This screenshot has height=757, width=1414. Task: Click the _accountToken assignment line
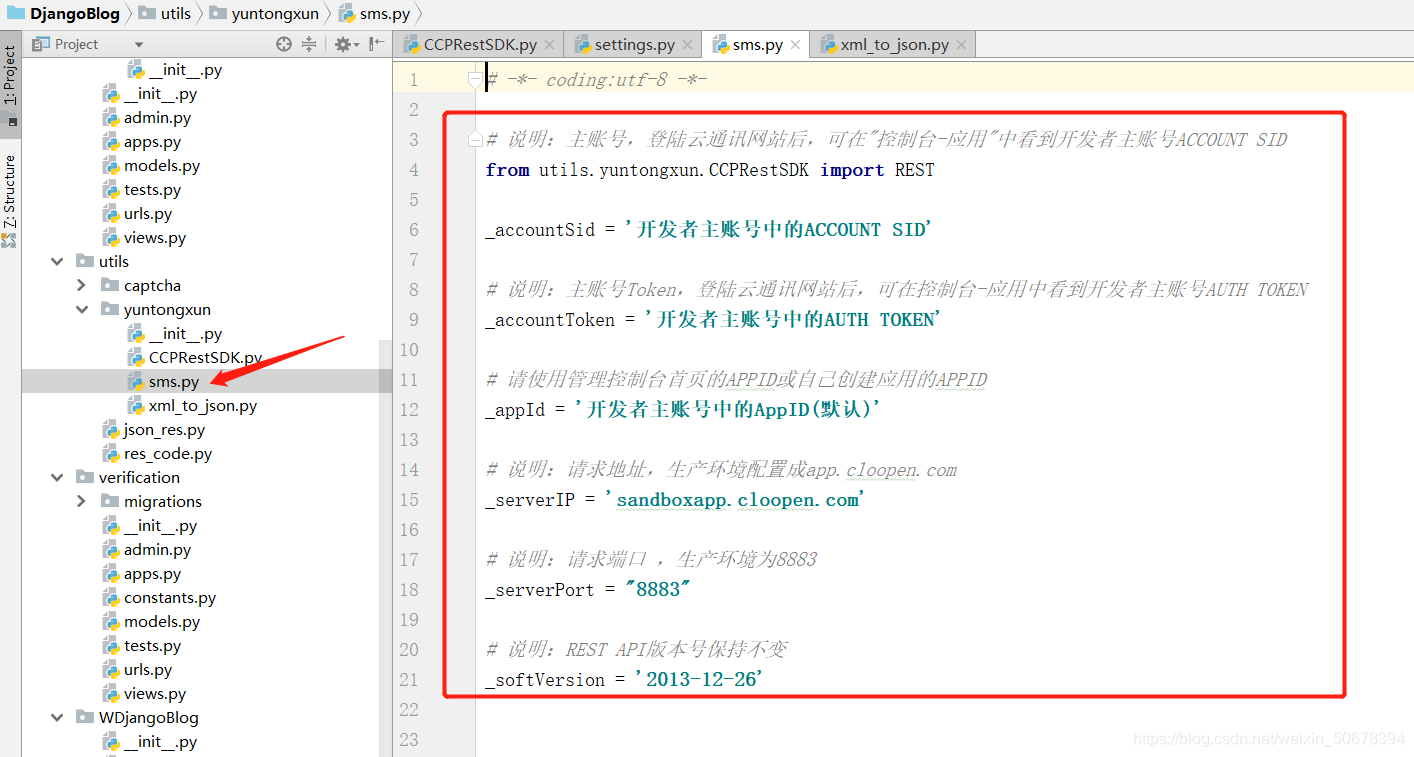(713, 320)
